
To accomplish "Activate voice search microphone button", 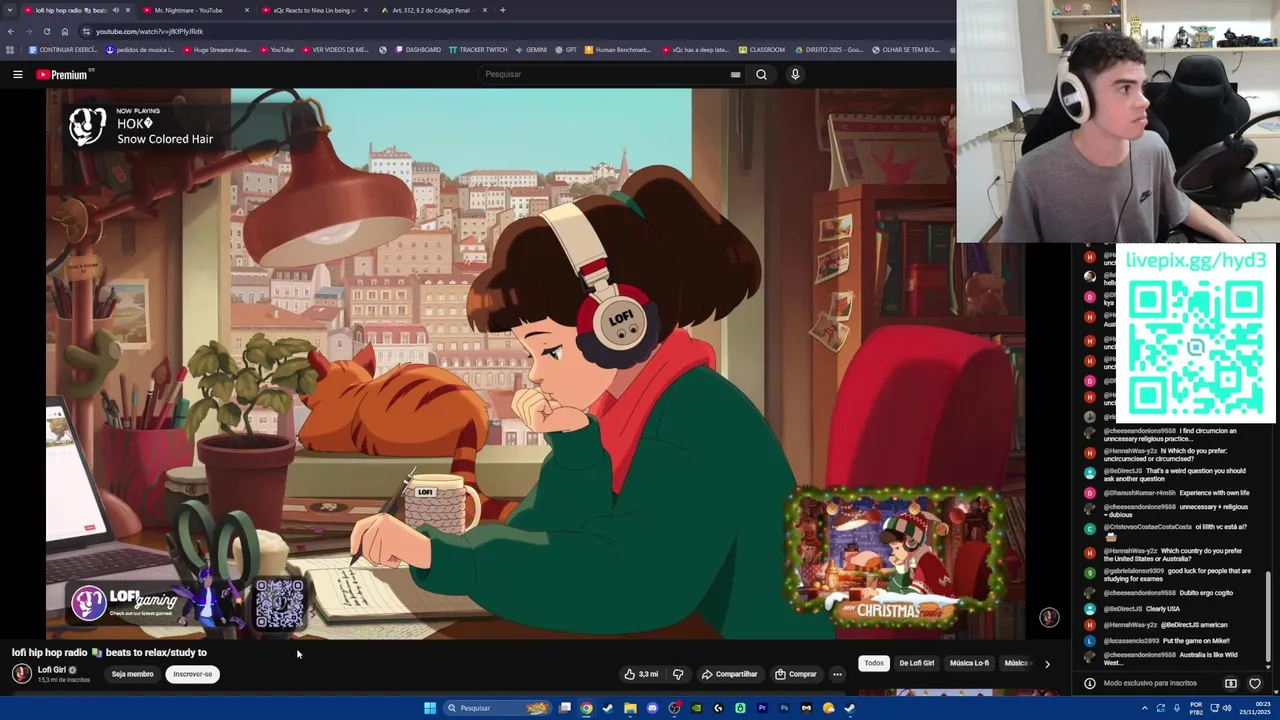I will 795,74.
